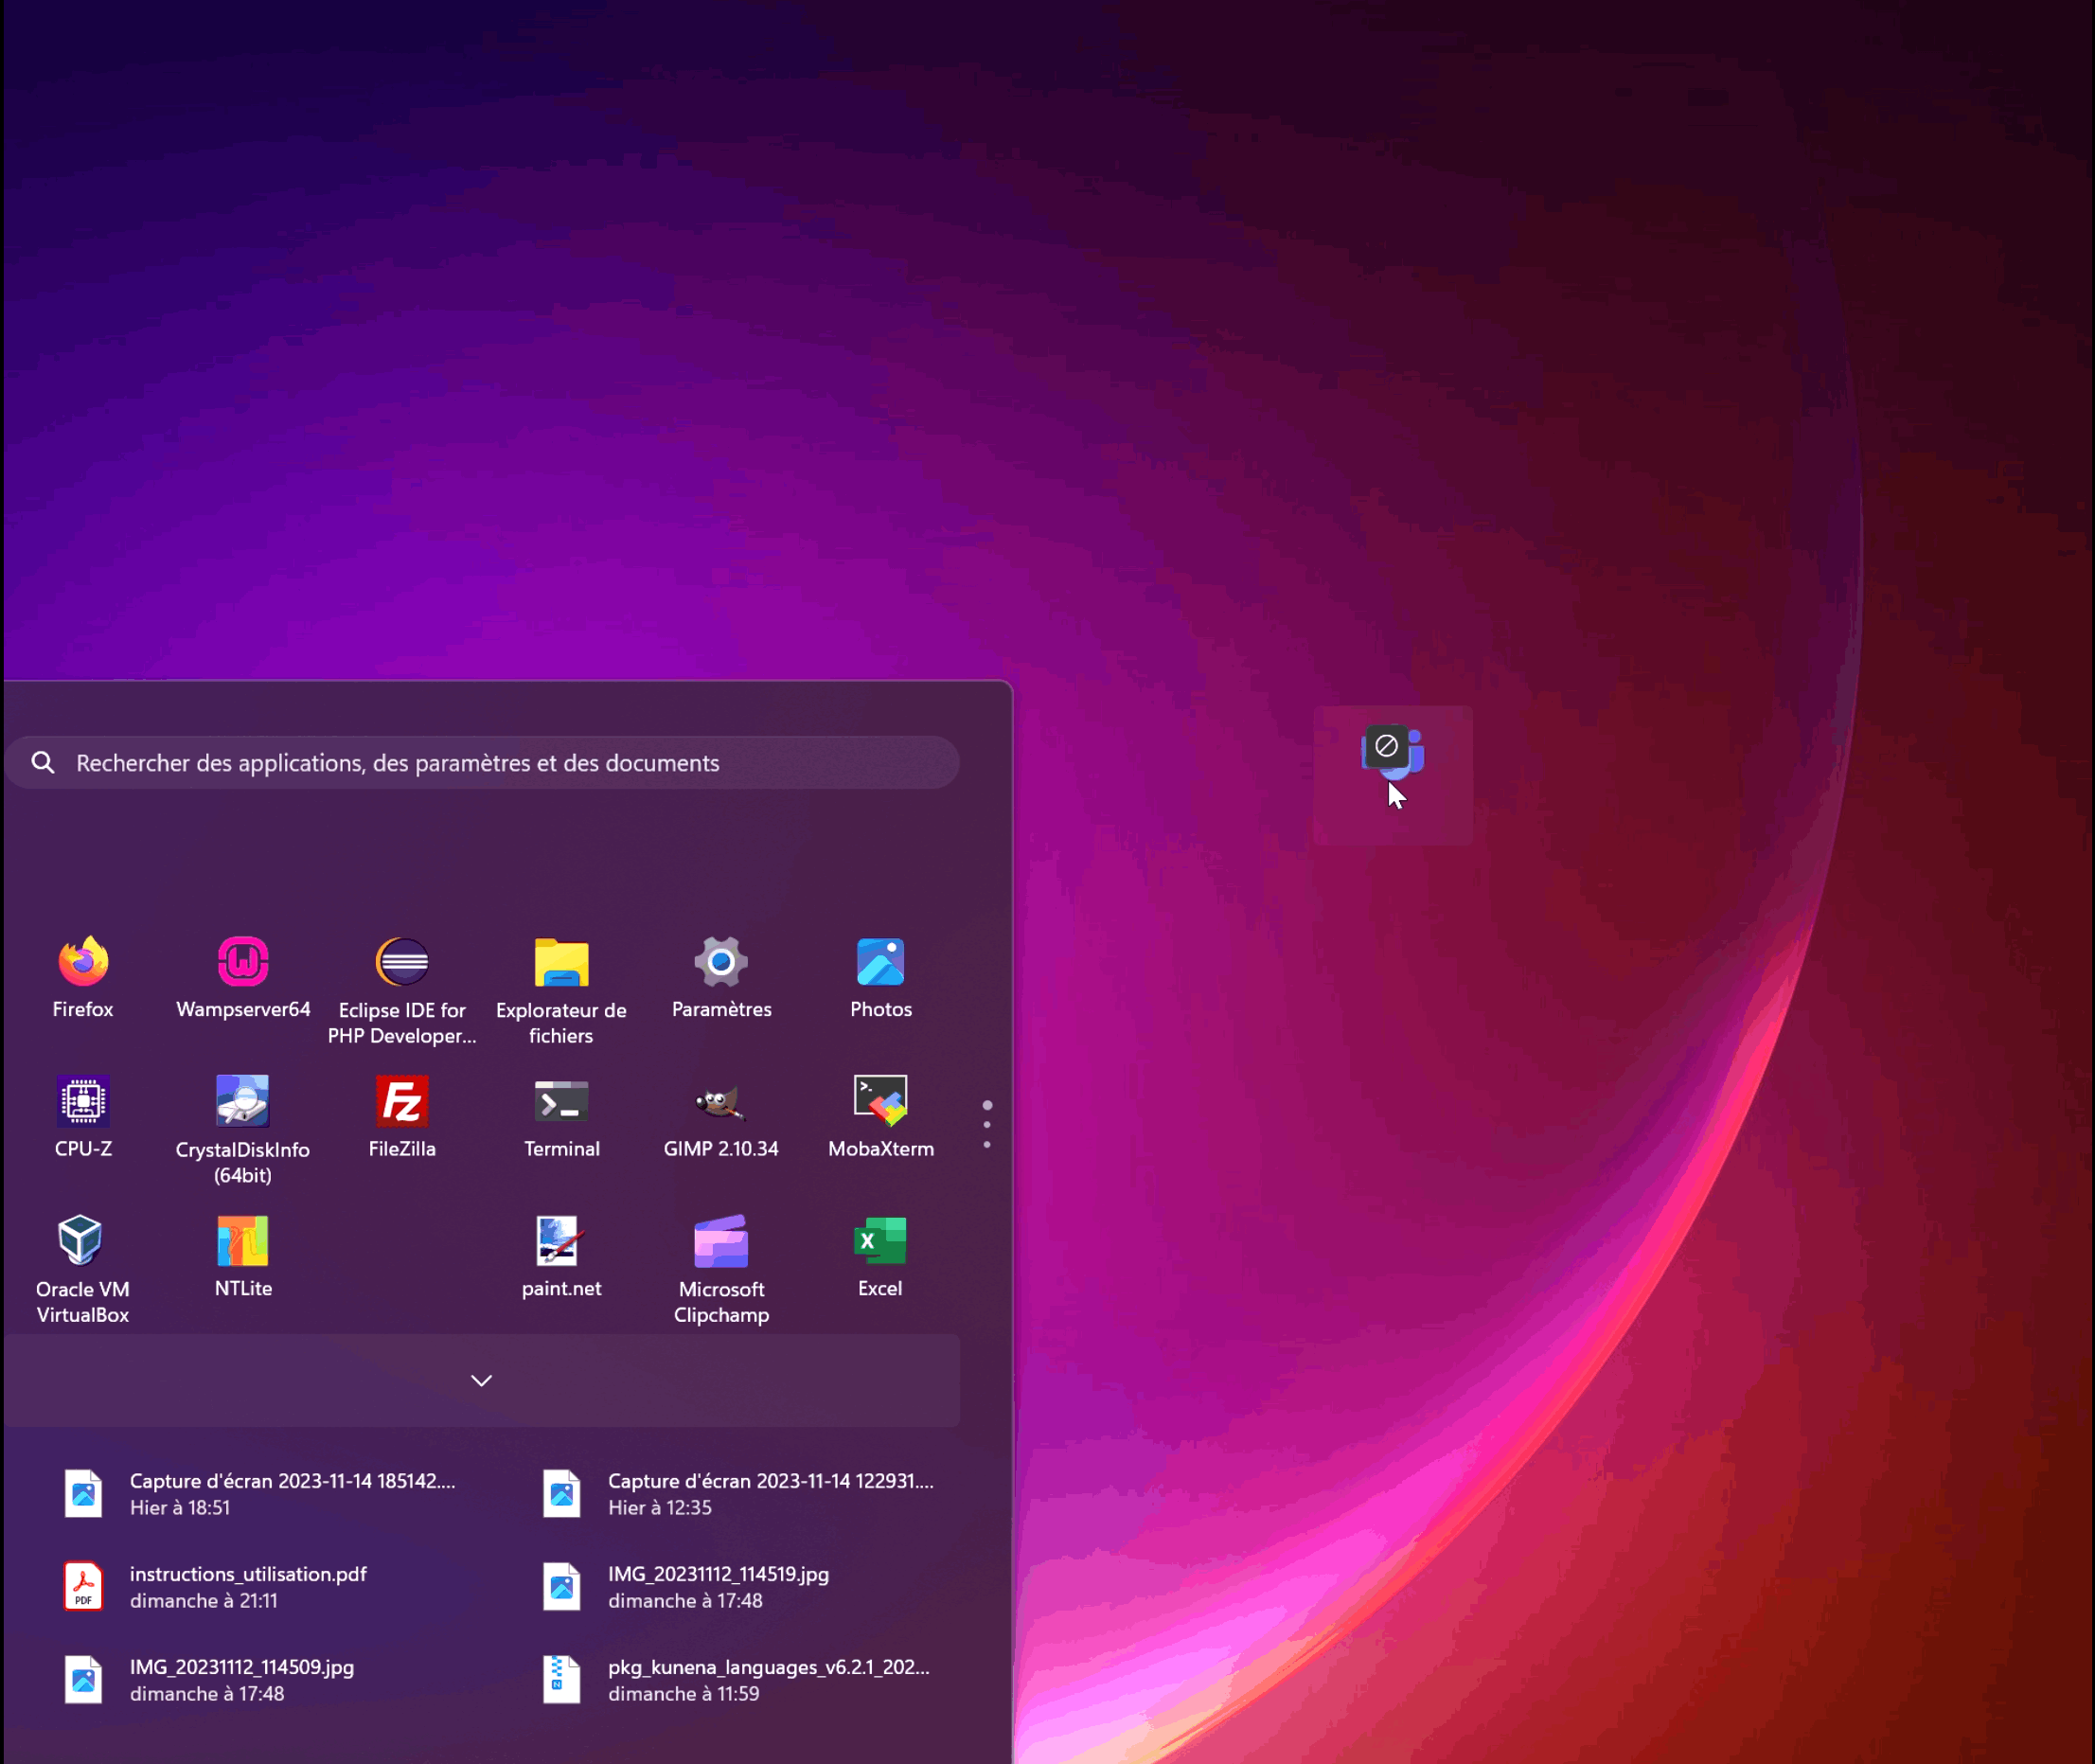Click image icon of IMG_20231112_114519
2095x1764 pixels.
[561, 1587]
